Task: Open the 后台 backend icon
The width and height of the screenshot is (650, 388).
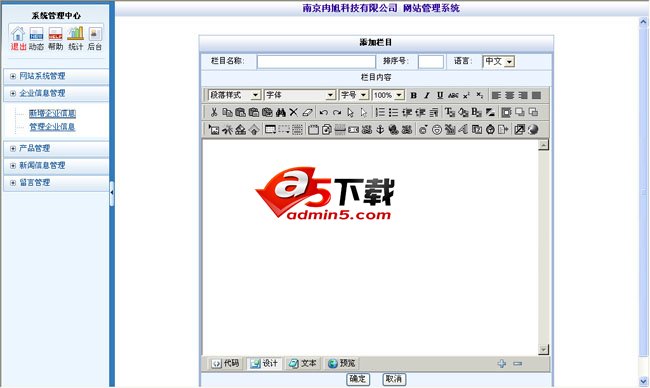Action: pos(95,34)
